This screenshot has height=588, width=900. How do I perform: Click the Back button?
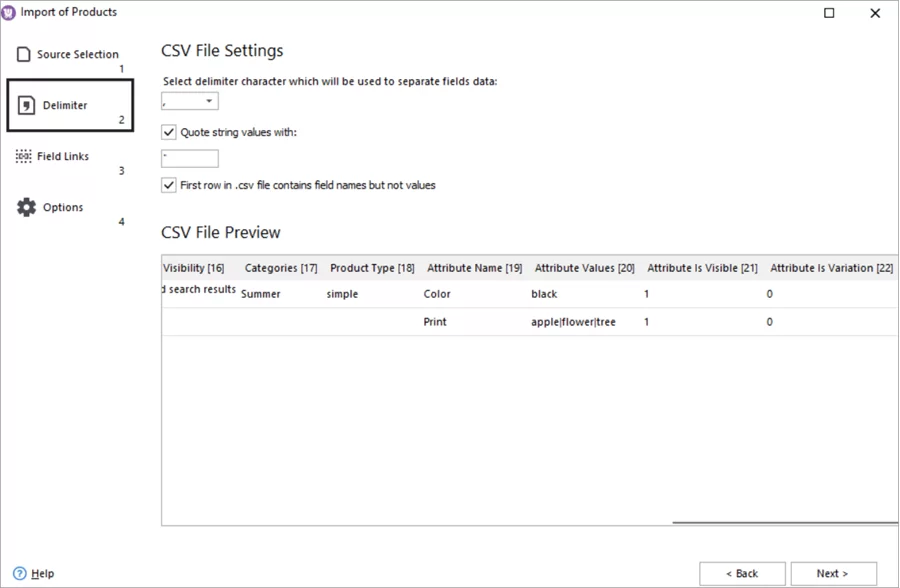click(x=742, y=573)
